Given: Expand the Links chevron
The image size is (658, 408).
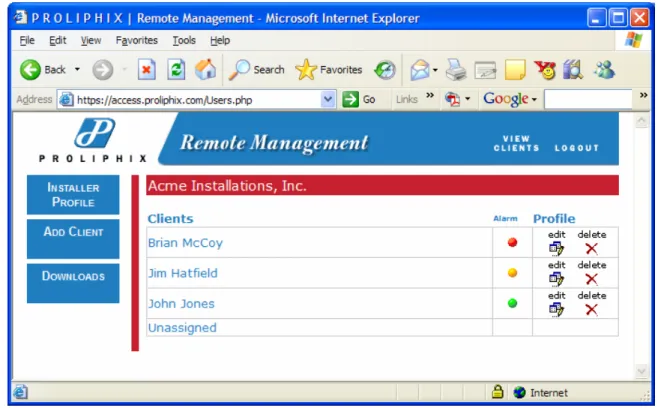Looking at the screenshot, I should click(x=430, y=95).
